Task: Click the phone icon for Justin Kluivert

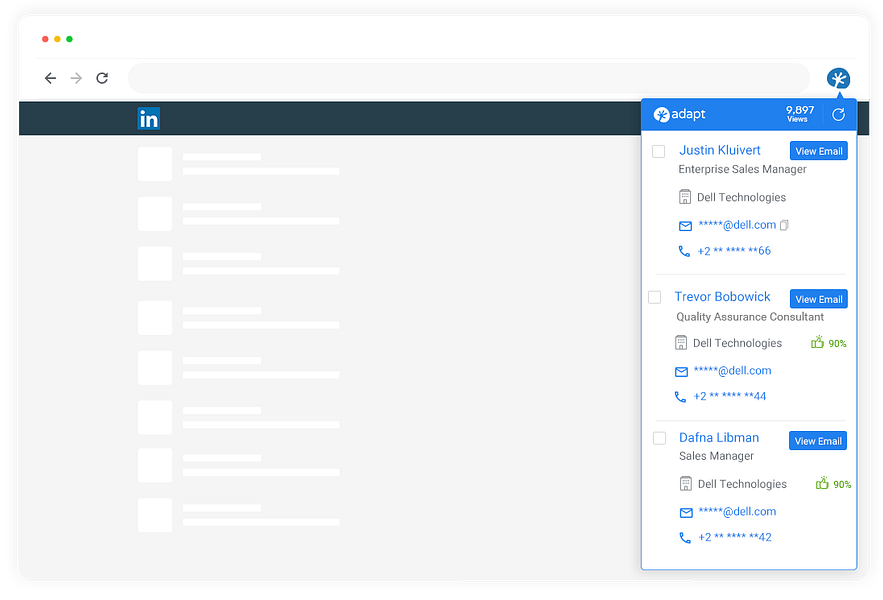Action: (684, 251)
